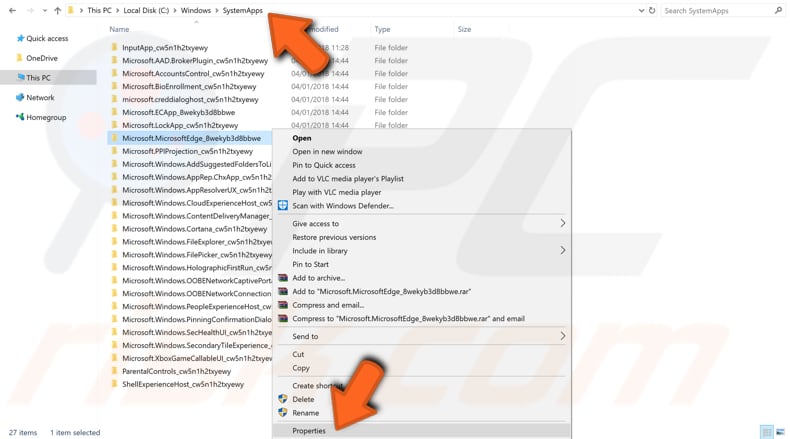Select the Microsoft.ECApp folder
The width and height of the screenshot is (790, 439).
coord(178,113)
